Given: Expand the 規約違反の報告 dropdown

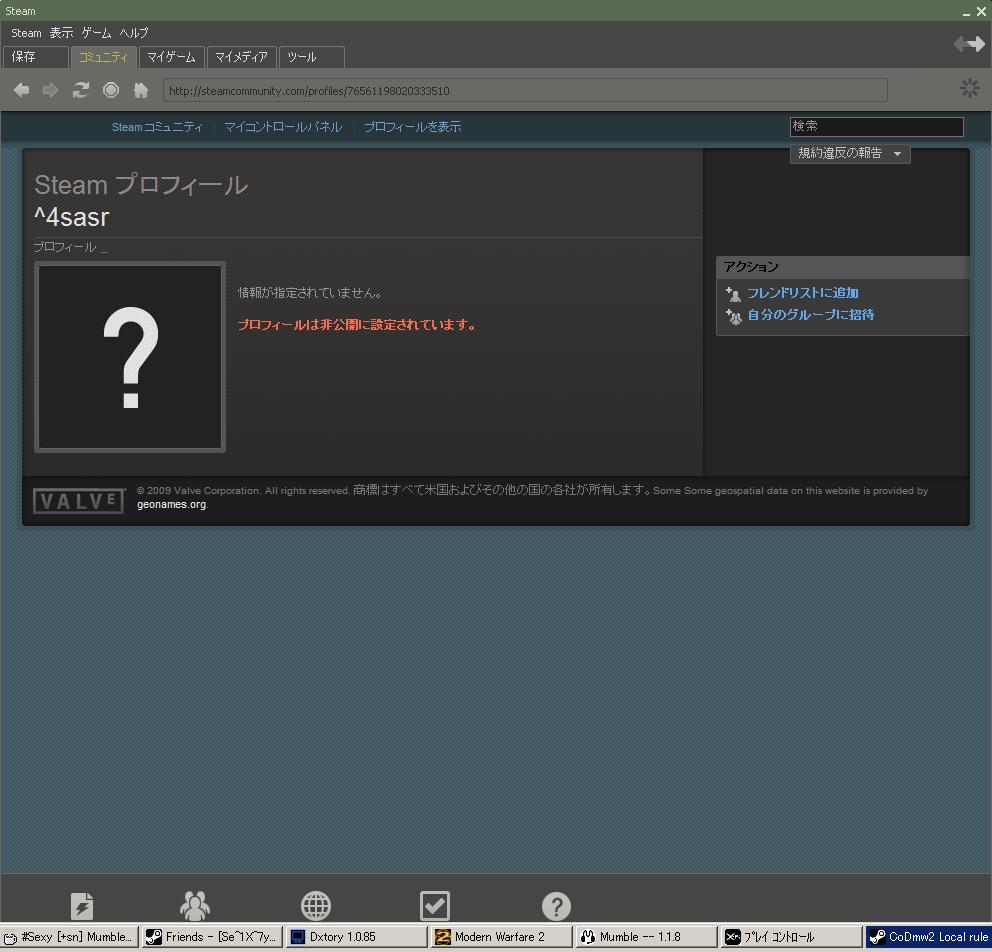Looking at the screenshot, I should coord(850,153).
